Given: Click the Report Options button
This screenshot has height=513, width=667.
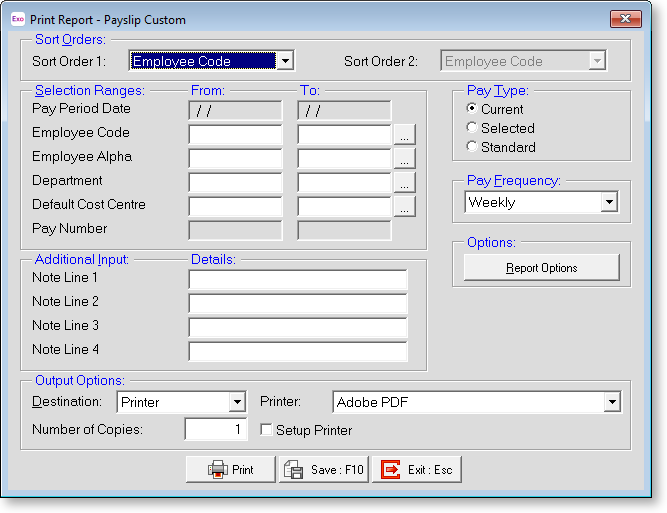Looking at the screenshot, I should point(541,268).
